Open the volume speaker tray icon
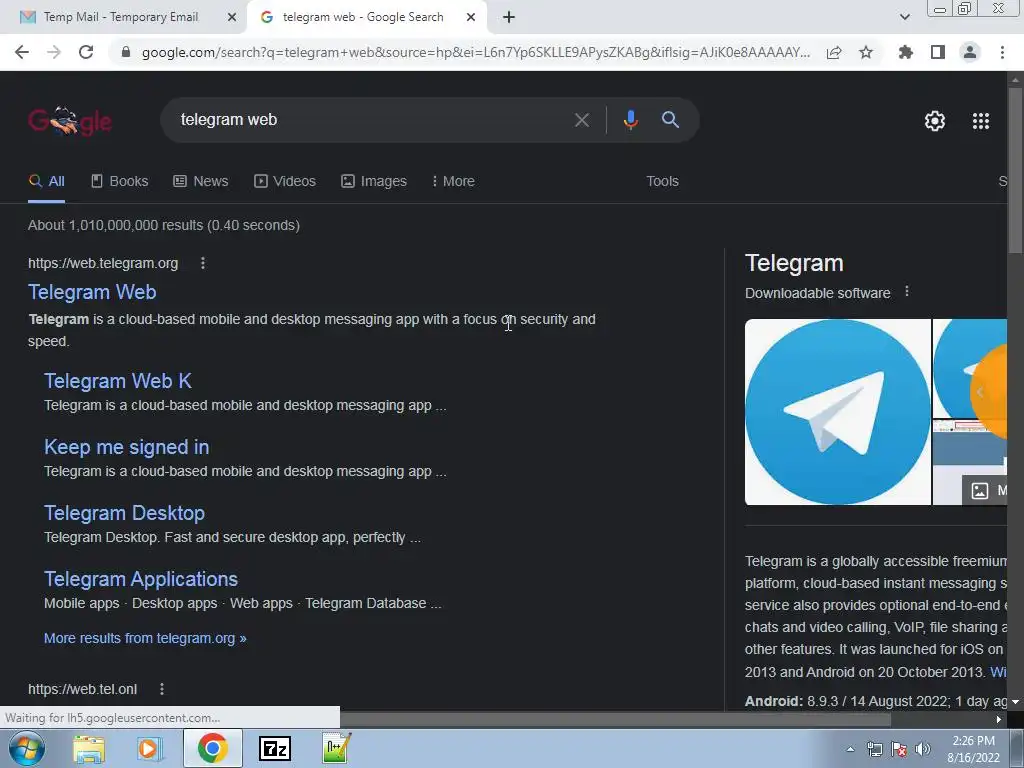 click(x=923, y=750)
